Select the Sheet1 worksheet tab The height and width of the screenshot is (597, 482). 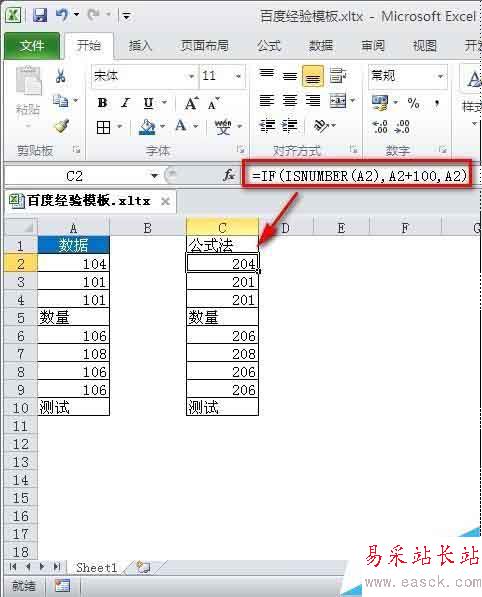click(x=96, y=567)
